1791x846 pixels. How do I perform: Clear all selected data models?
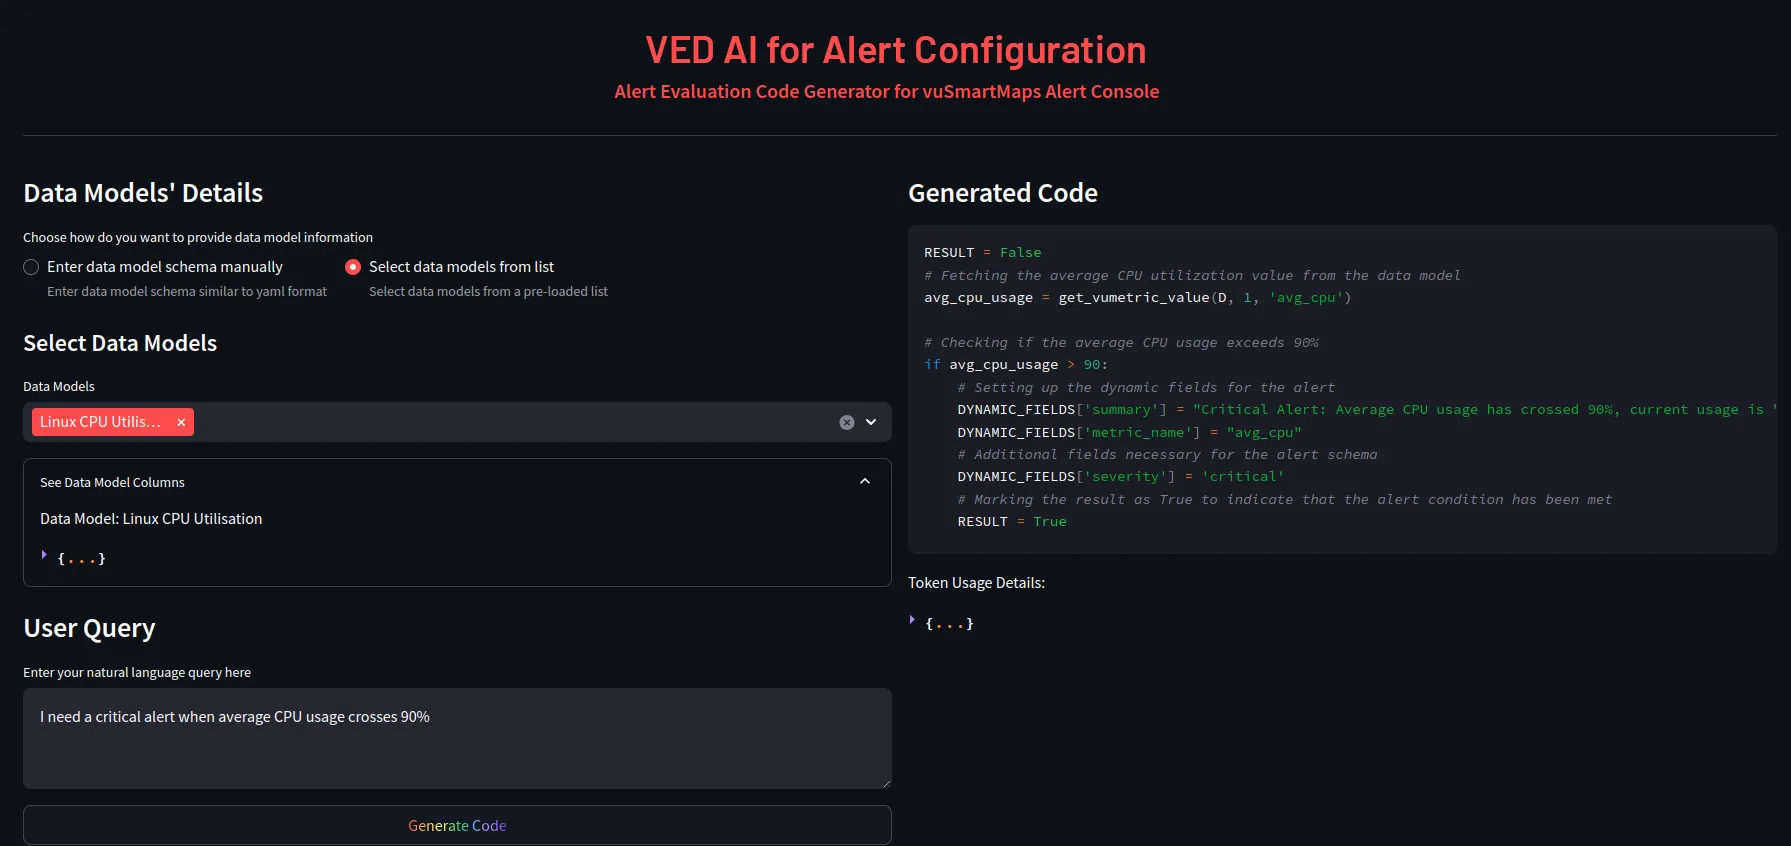click(847, 422)
